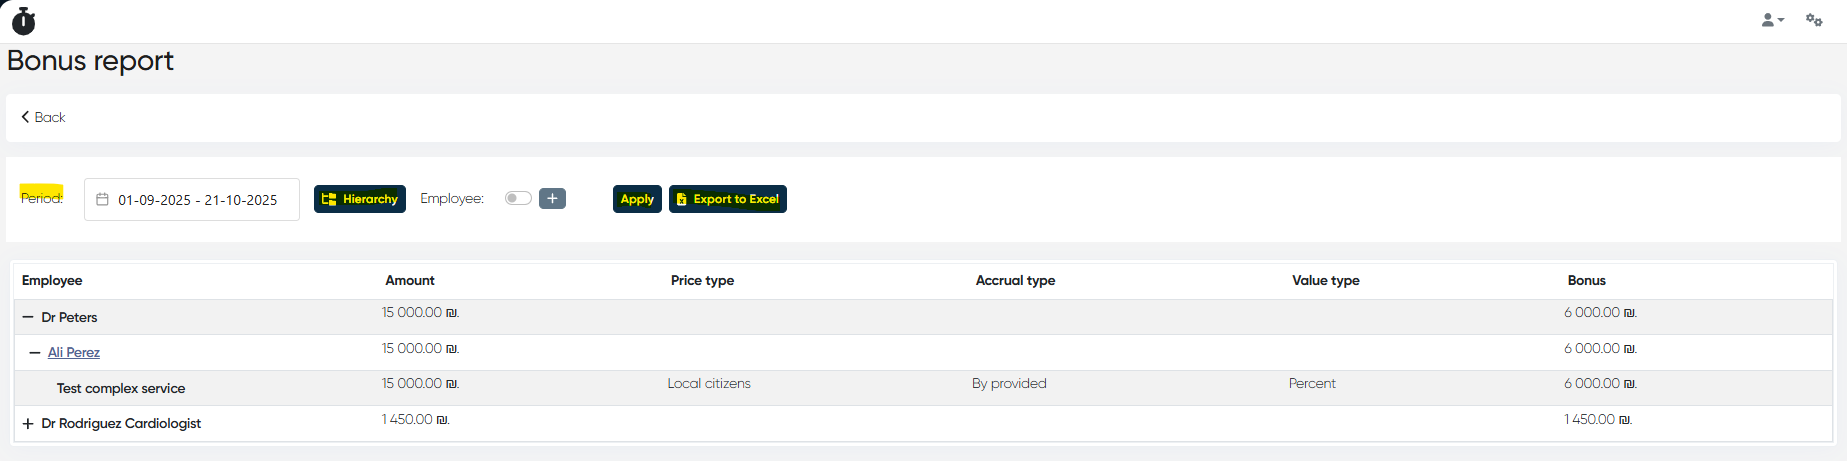Click the stopwatch logo icon

coord(24,21)
